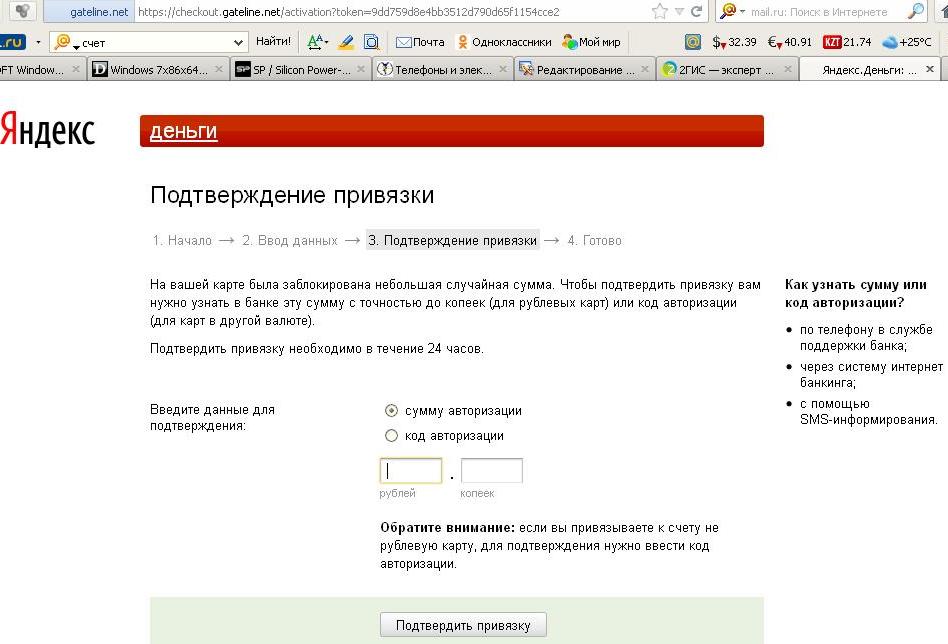Viewport: 948px width, 644px height.
Task: Click the small arrow next to the .ru logo
Action: coord(38,42)
